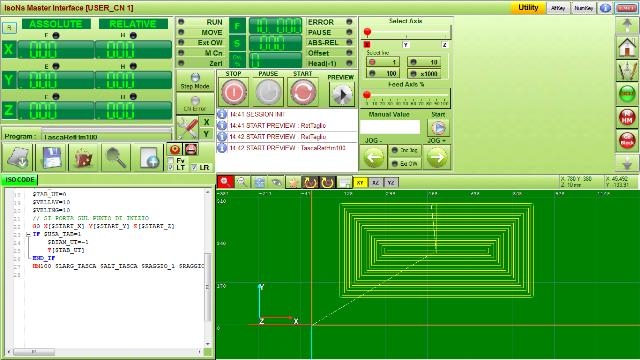The width and height of the screenshot is (640, 360).
Task: Click the red Block round button
Action: click(627, 140)
